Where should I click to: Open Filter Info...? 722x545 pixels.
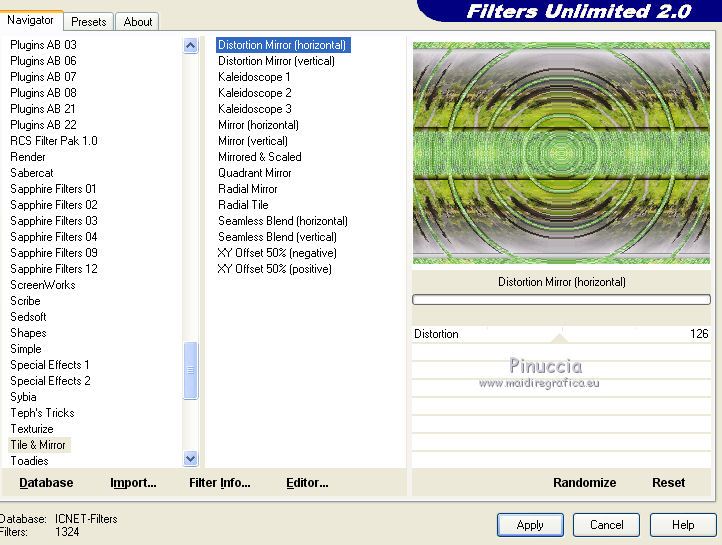220,482
